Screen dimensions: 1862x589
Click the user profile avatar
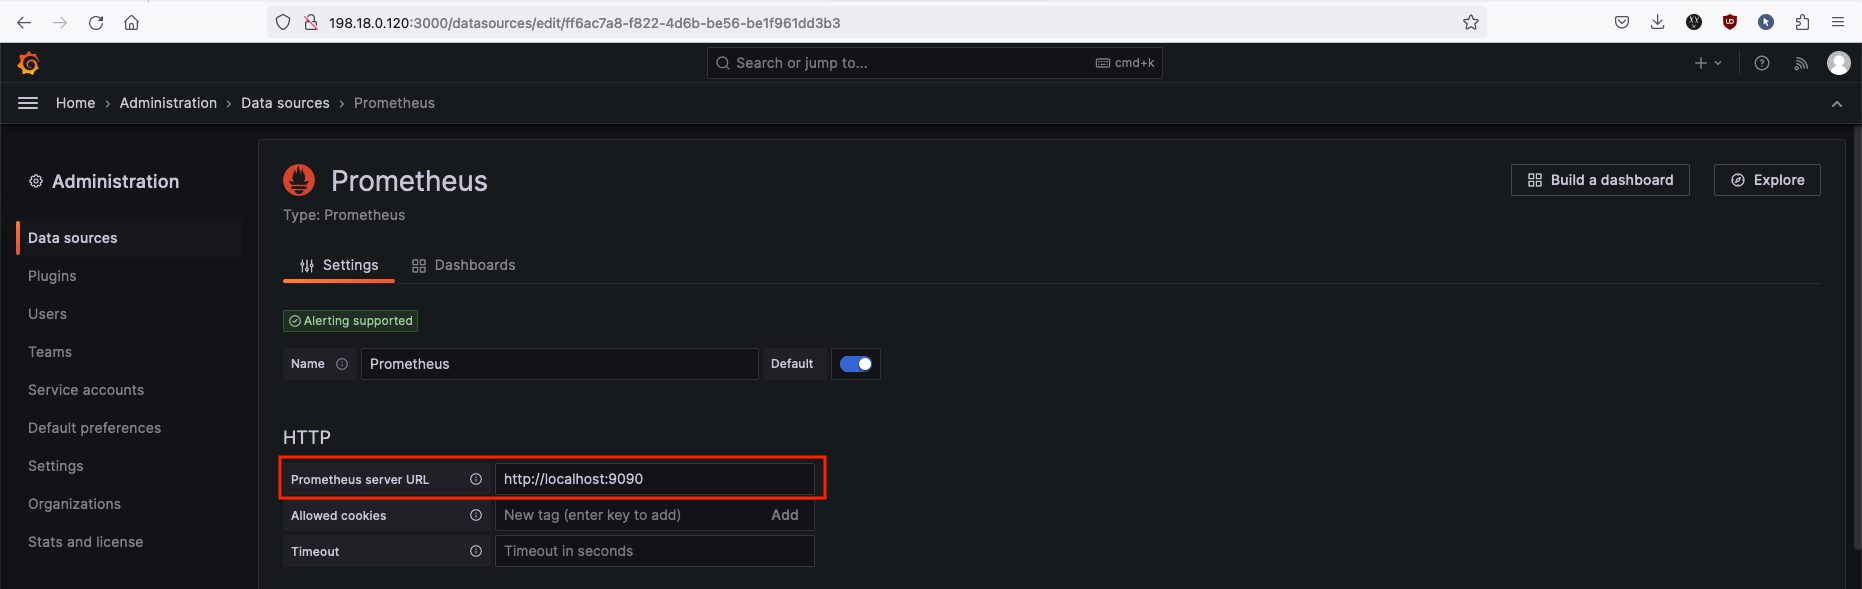pos(1838,63)
